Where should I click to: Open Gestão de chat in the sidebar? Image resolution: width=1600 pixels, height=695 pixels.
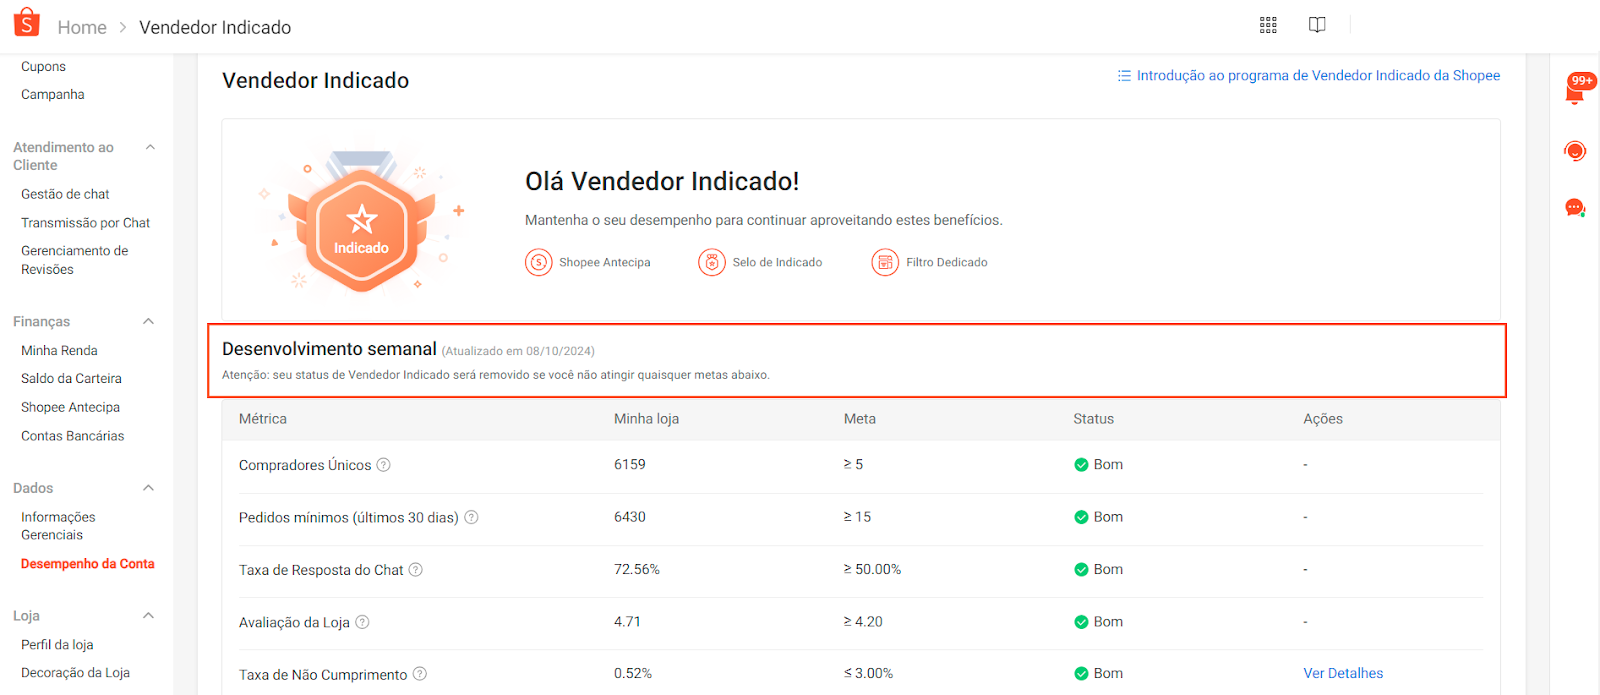tap(65, 194)
